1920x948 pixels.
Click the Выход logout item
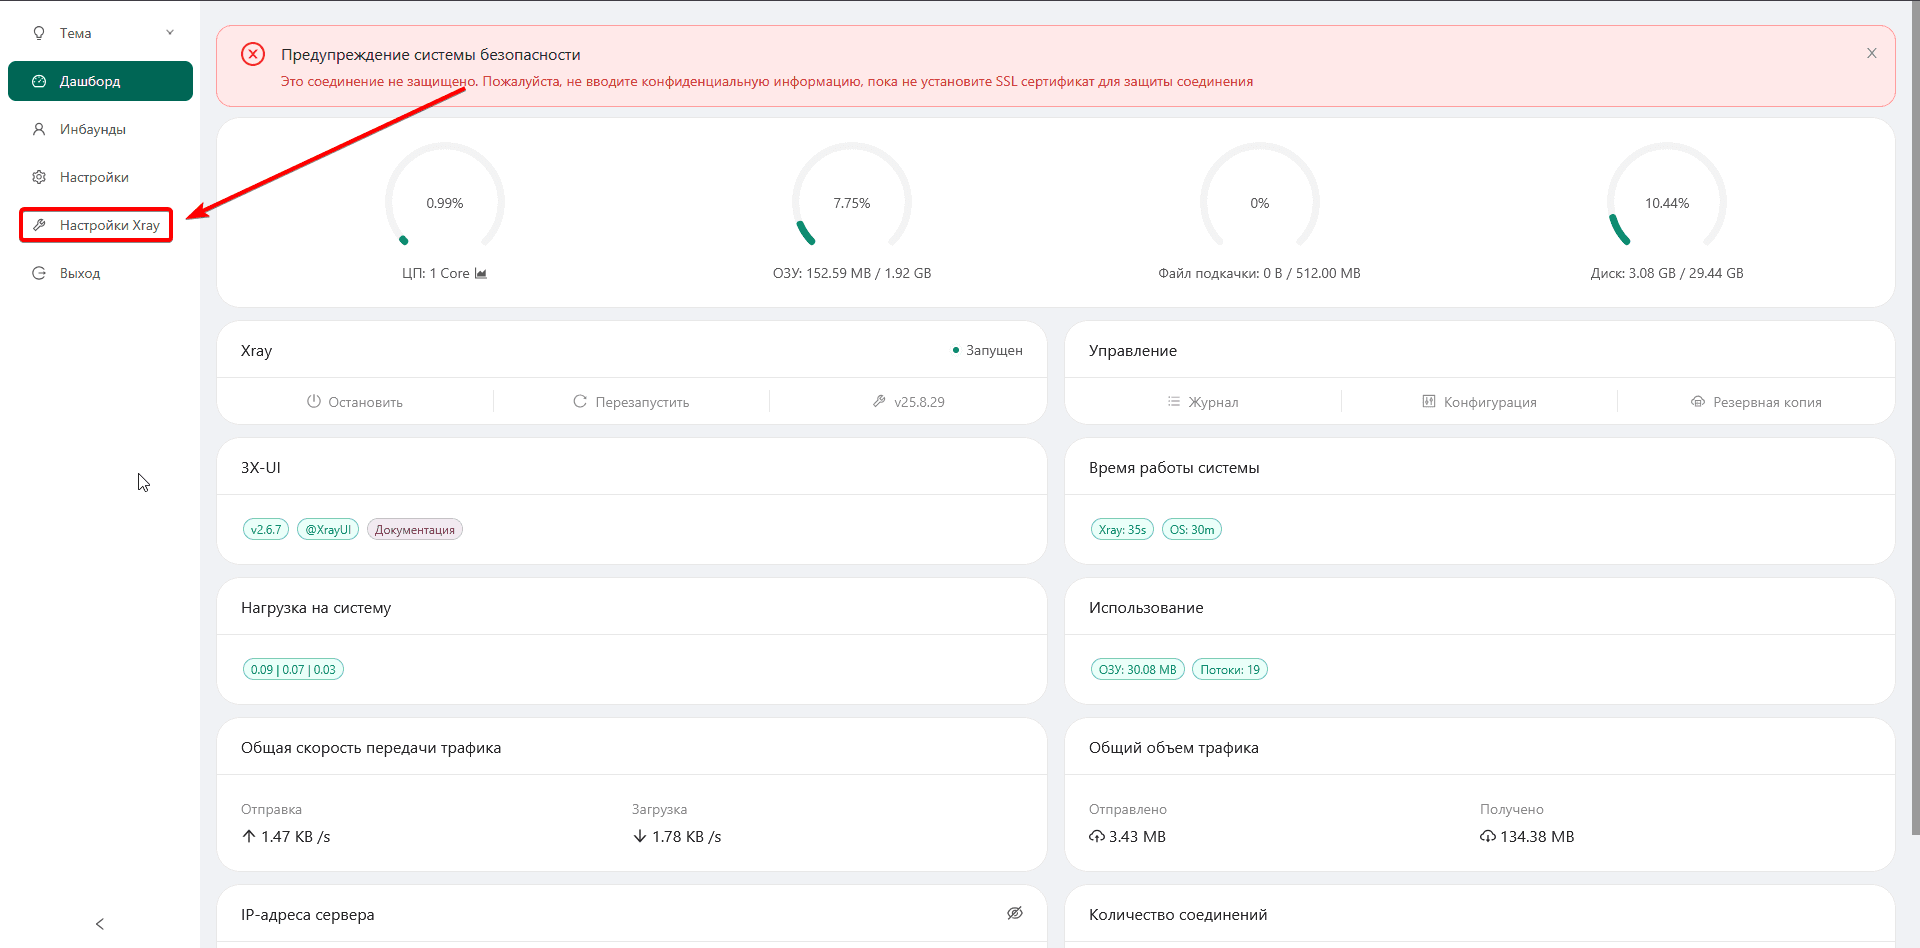[79, 273]
